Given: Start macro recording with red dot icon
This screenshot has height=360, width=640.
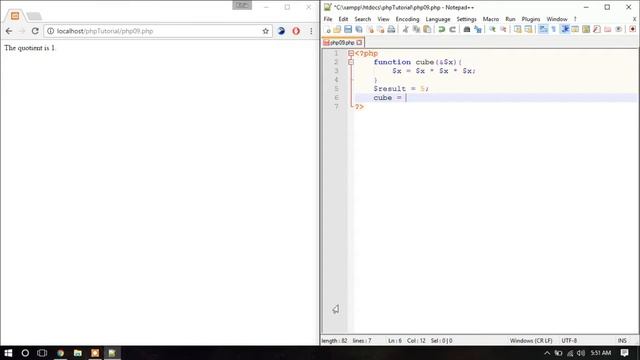Looking at the screenshot, I should pyautogui.click(x=633, y=29).
